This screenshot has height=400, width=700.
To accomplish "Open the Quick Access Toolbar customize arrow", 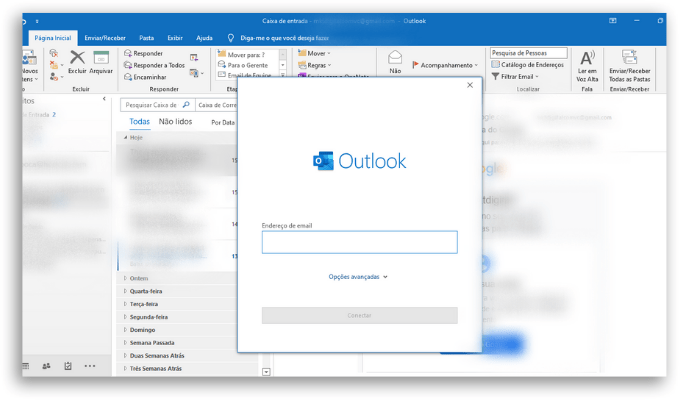I will point(37,21).
